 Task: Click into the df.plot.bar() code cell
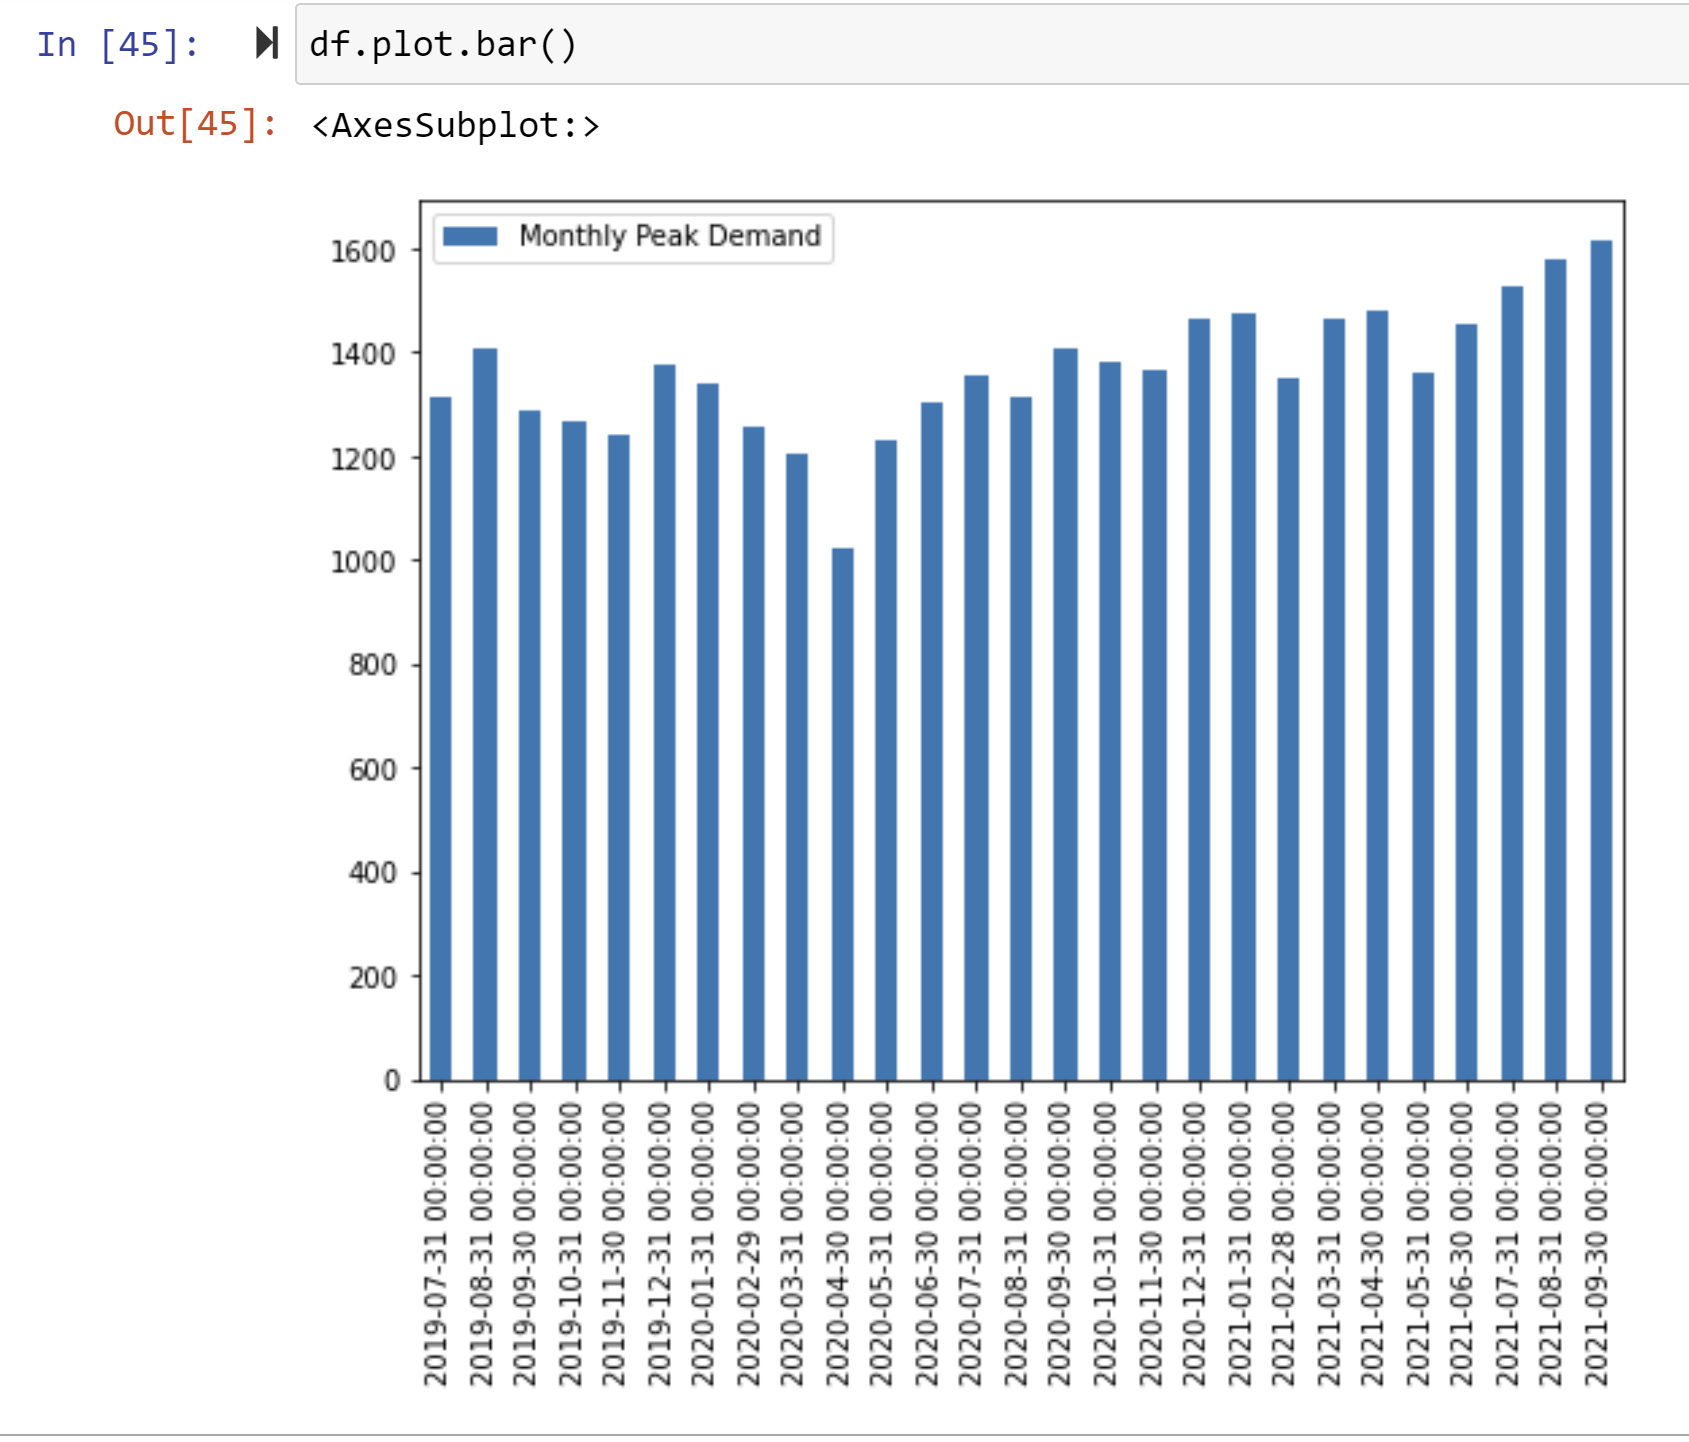coord(992,44)
